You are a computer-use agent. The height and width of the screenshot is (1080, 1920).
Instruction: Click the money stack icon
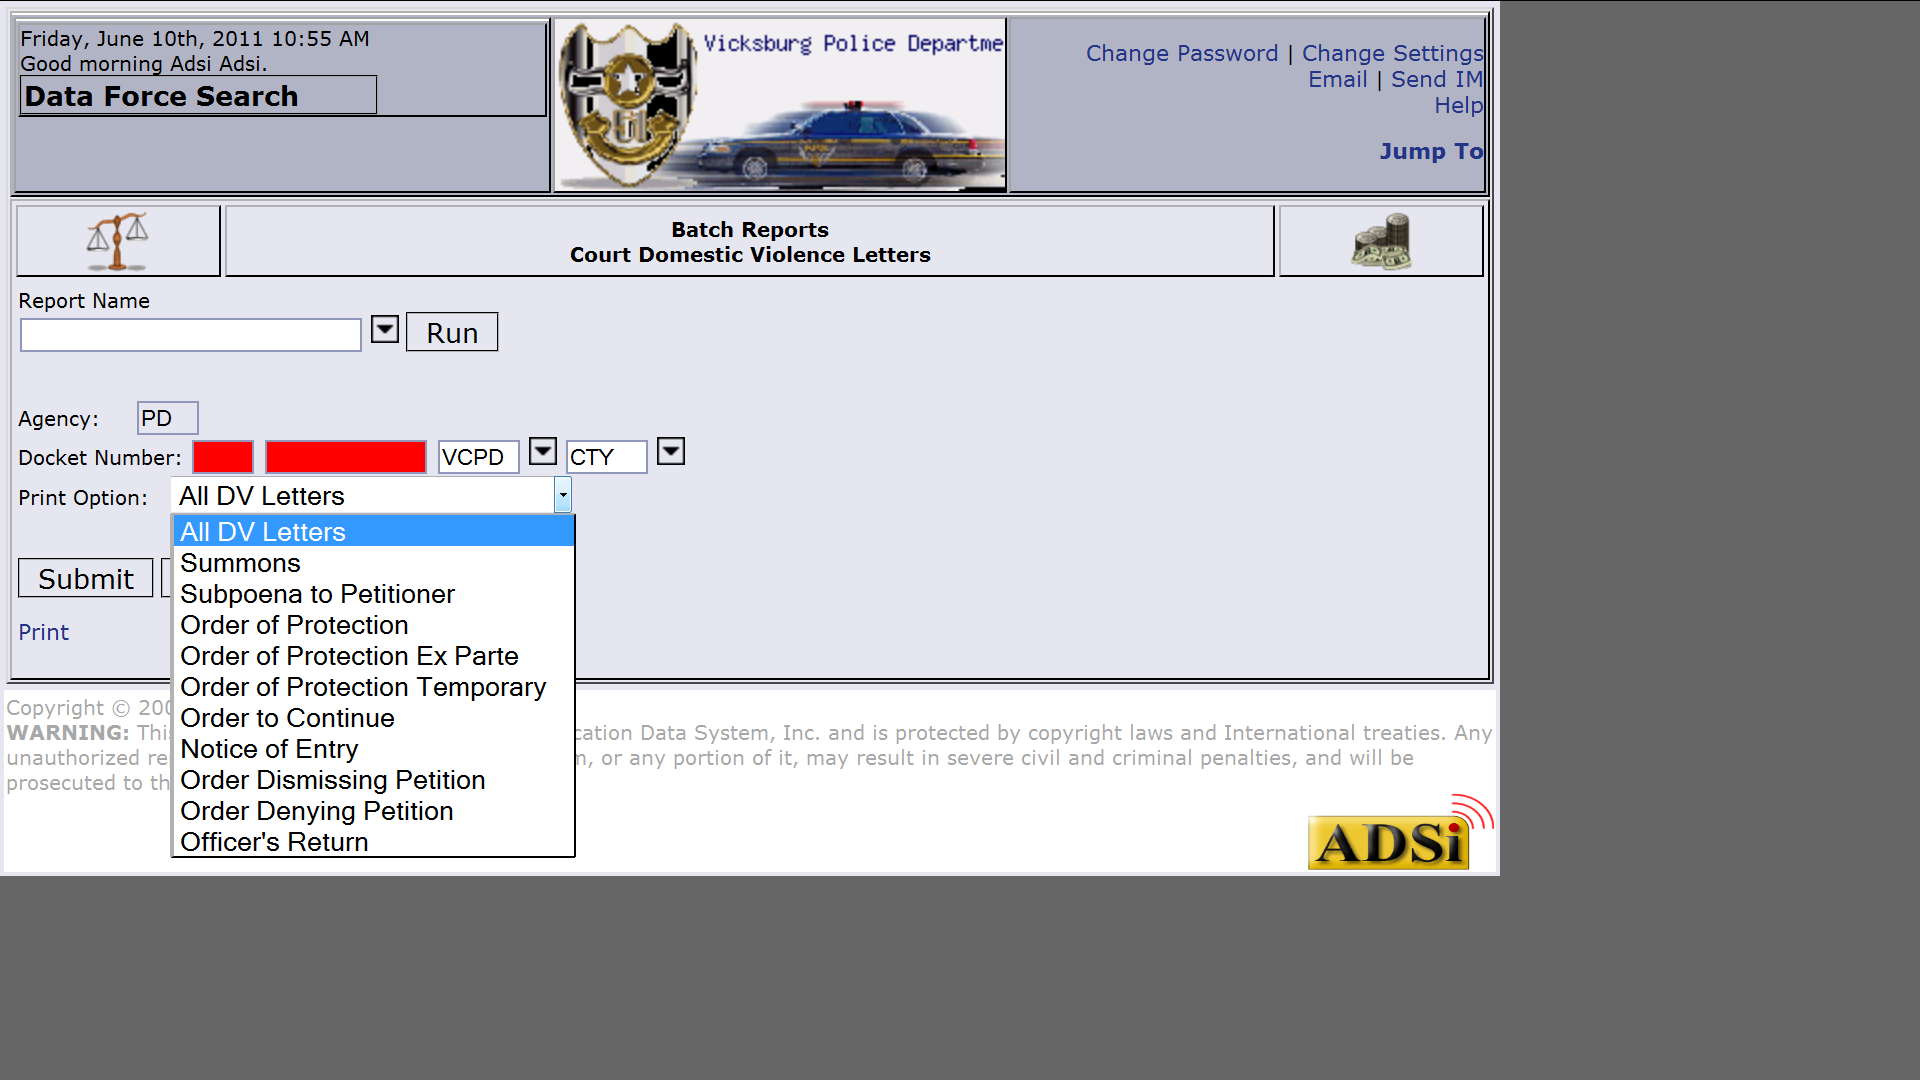pos(1381,241)
